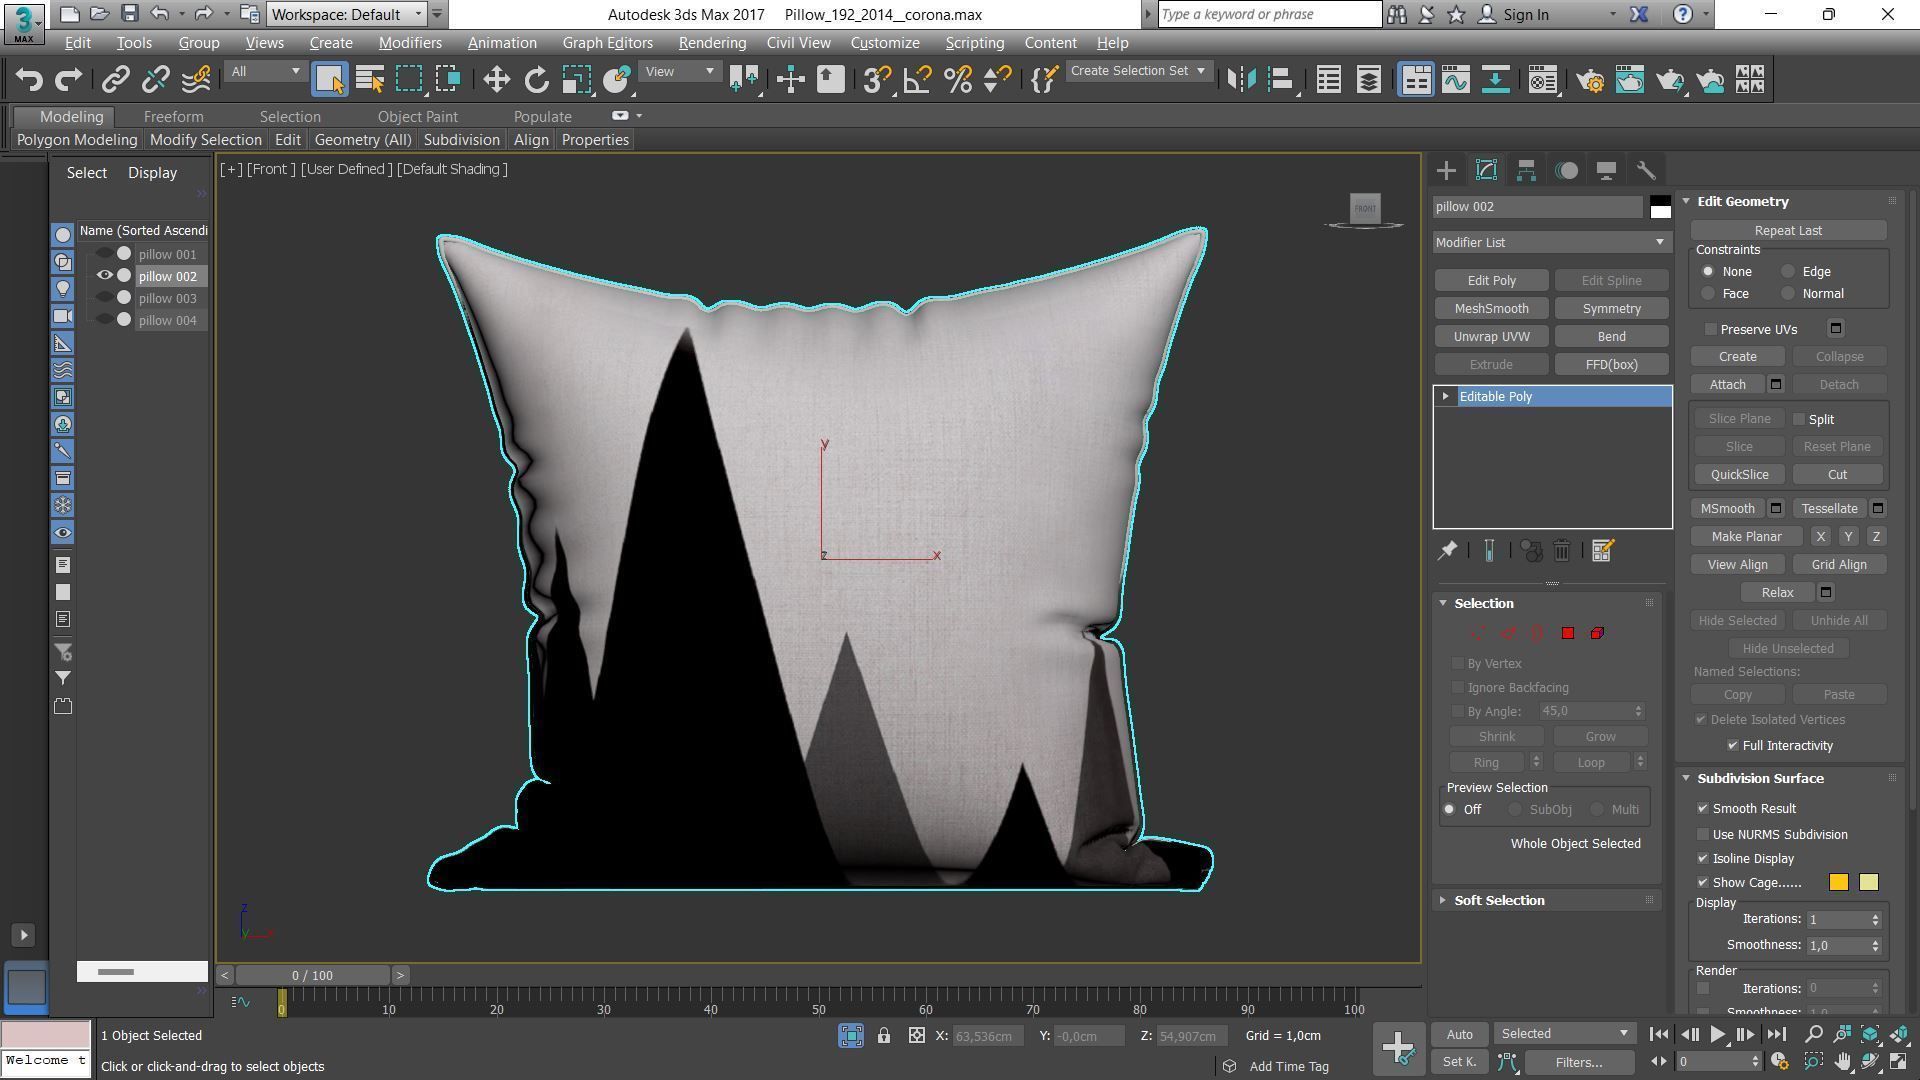
Task: Click the pale yellow cage color swatch
Action: coord(1868,882)
